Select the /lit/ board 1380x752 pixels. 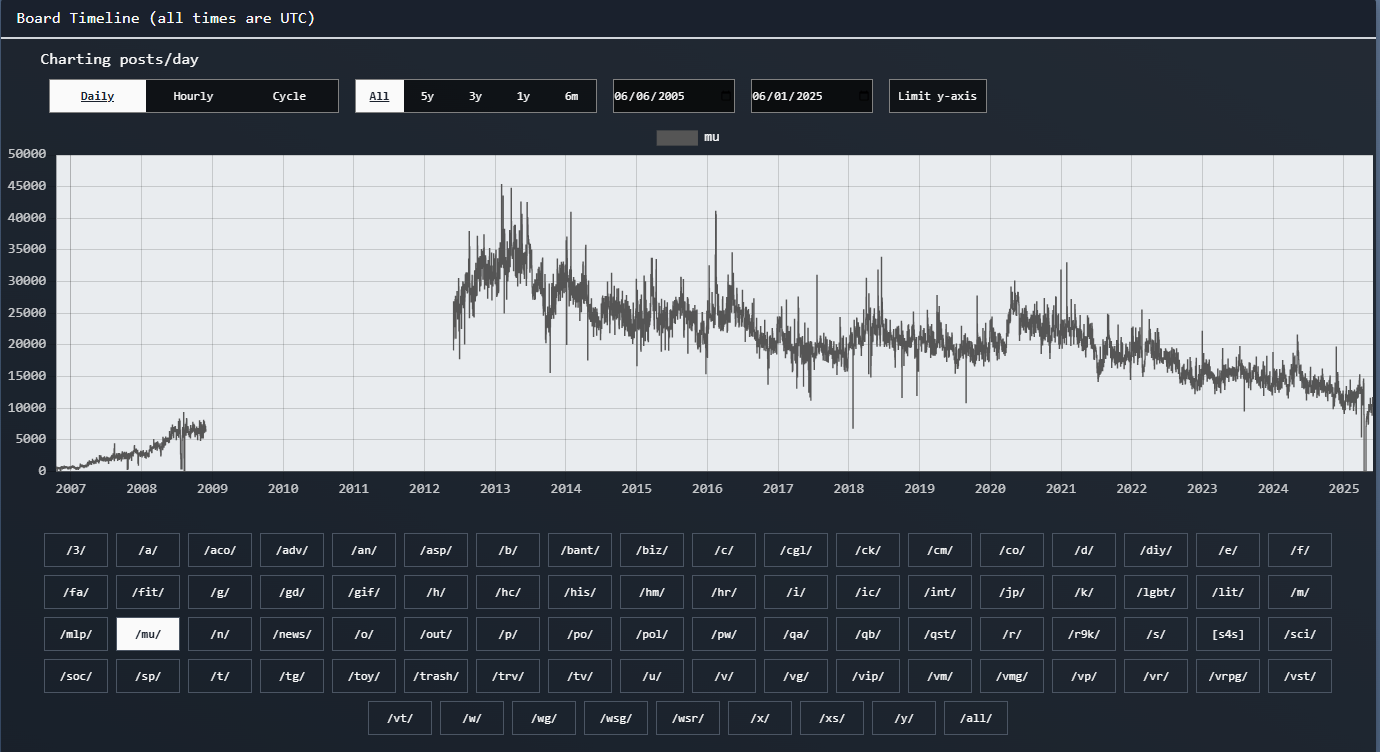1228,592
